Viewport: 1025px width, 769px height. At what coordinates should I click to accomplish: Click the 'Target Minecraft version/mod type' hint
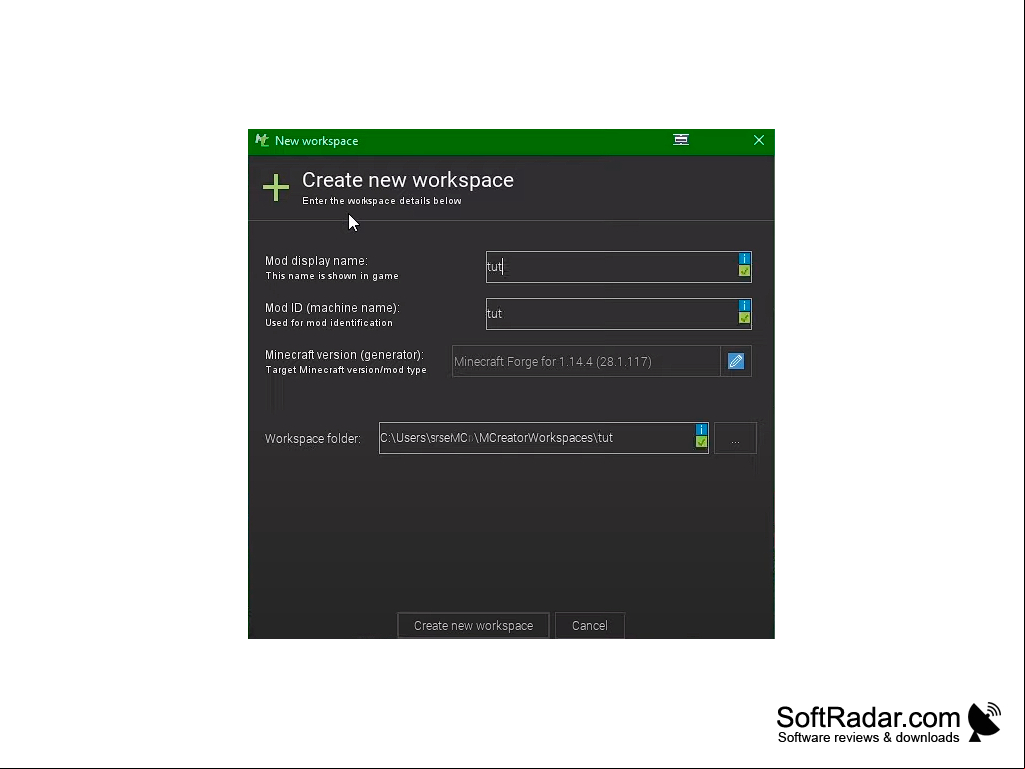tap(346, 370)
